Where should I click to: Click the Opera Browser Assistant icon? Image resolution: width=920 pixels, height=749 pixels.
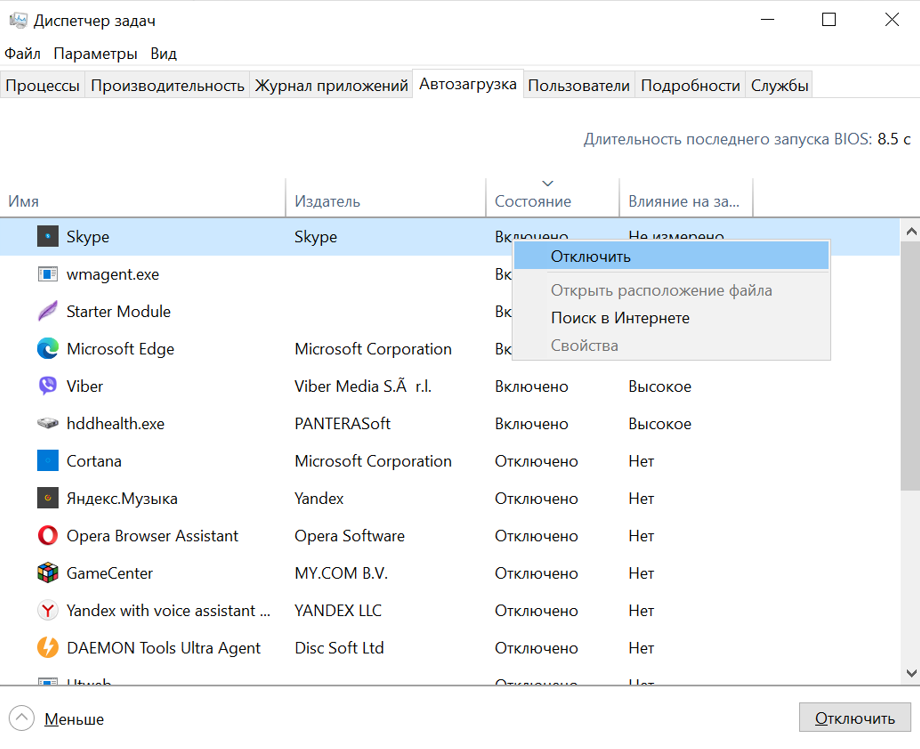pos(48,536)
